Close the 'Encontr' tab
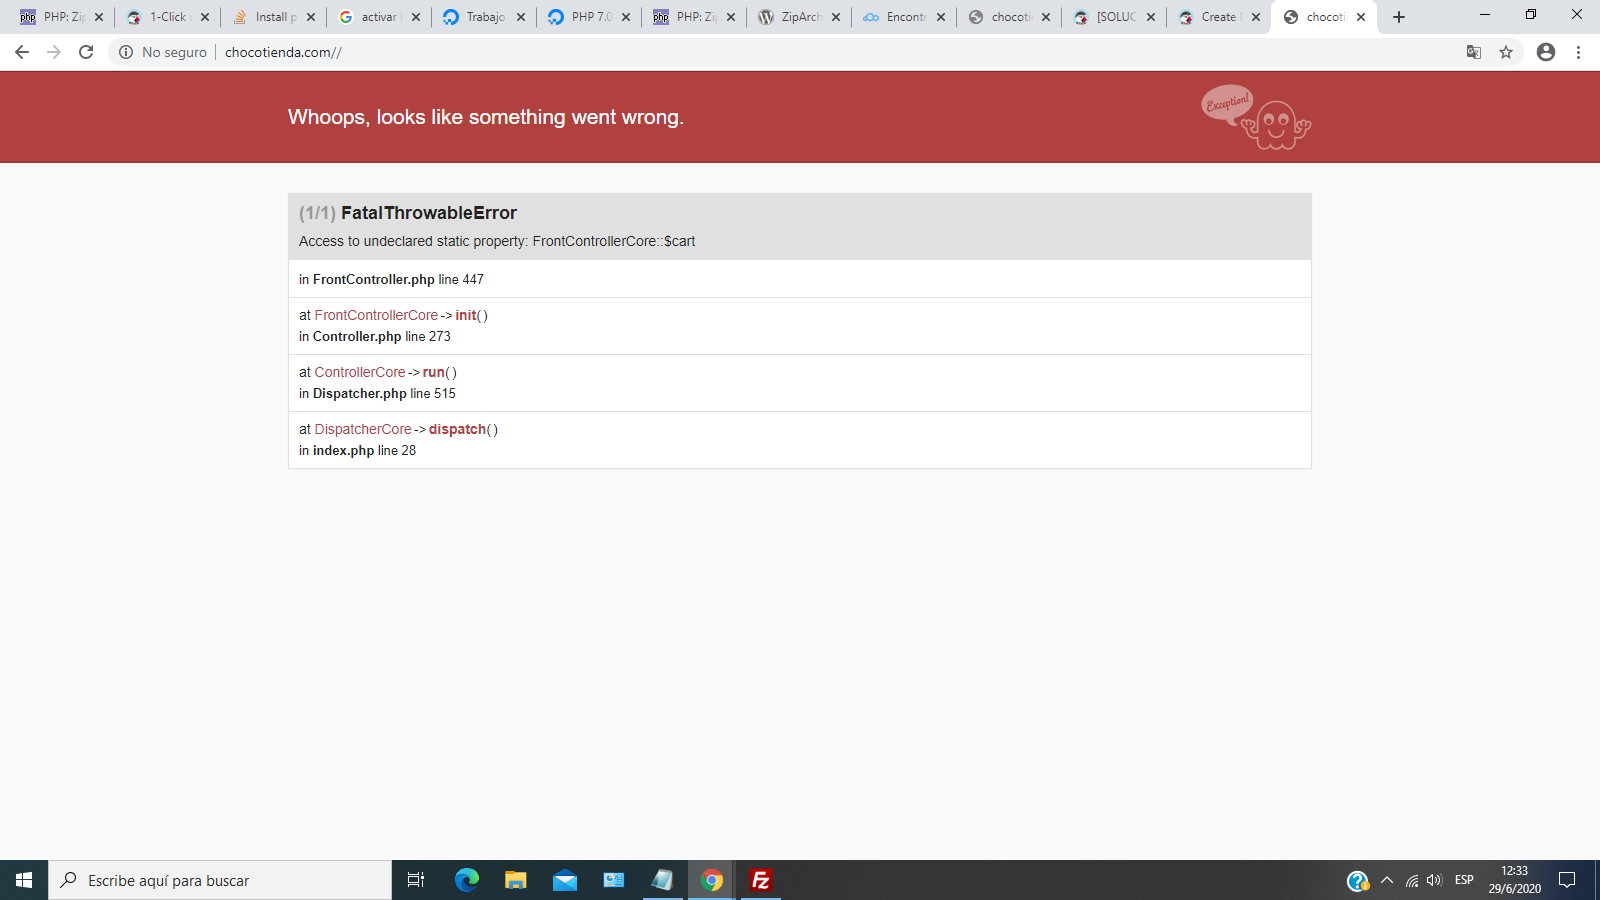This screenshot has width=1600, height=900. click(x=941, y=17)
